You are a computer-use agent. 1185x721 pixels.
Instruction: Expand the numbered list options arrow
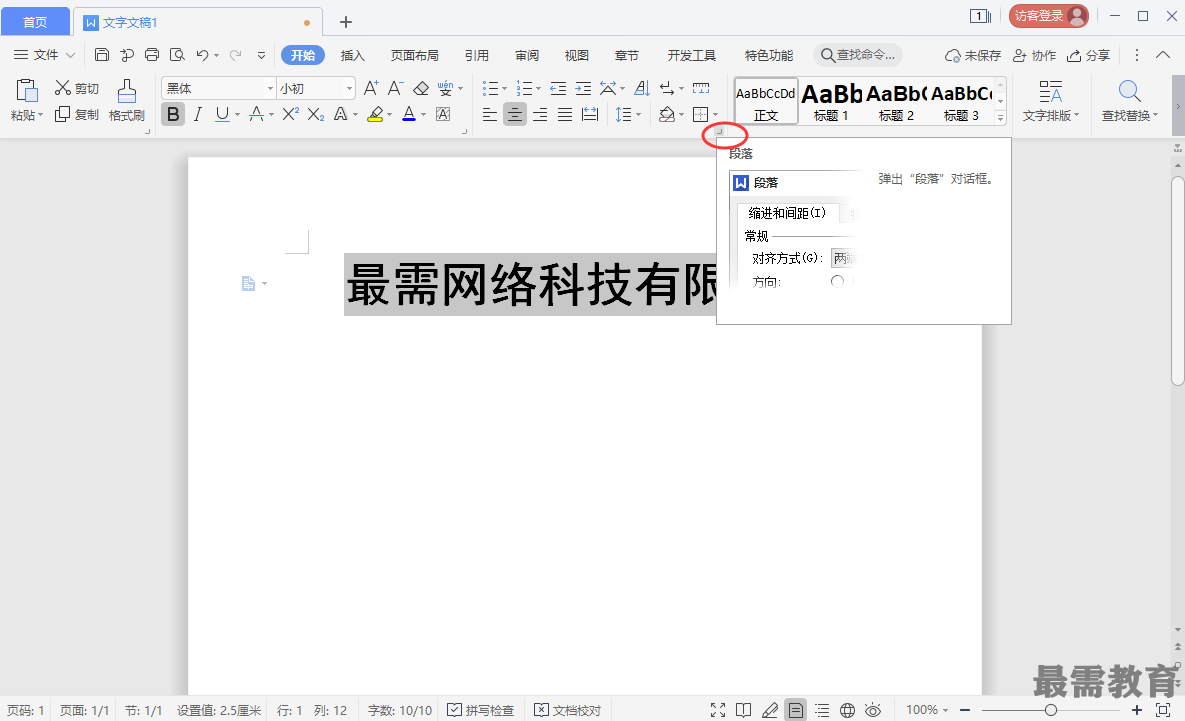click(538, 88)
